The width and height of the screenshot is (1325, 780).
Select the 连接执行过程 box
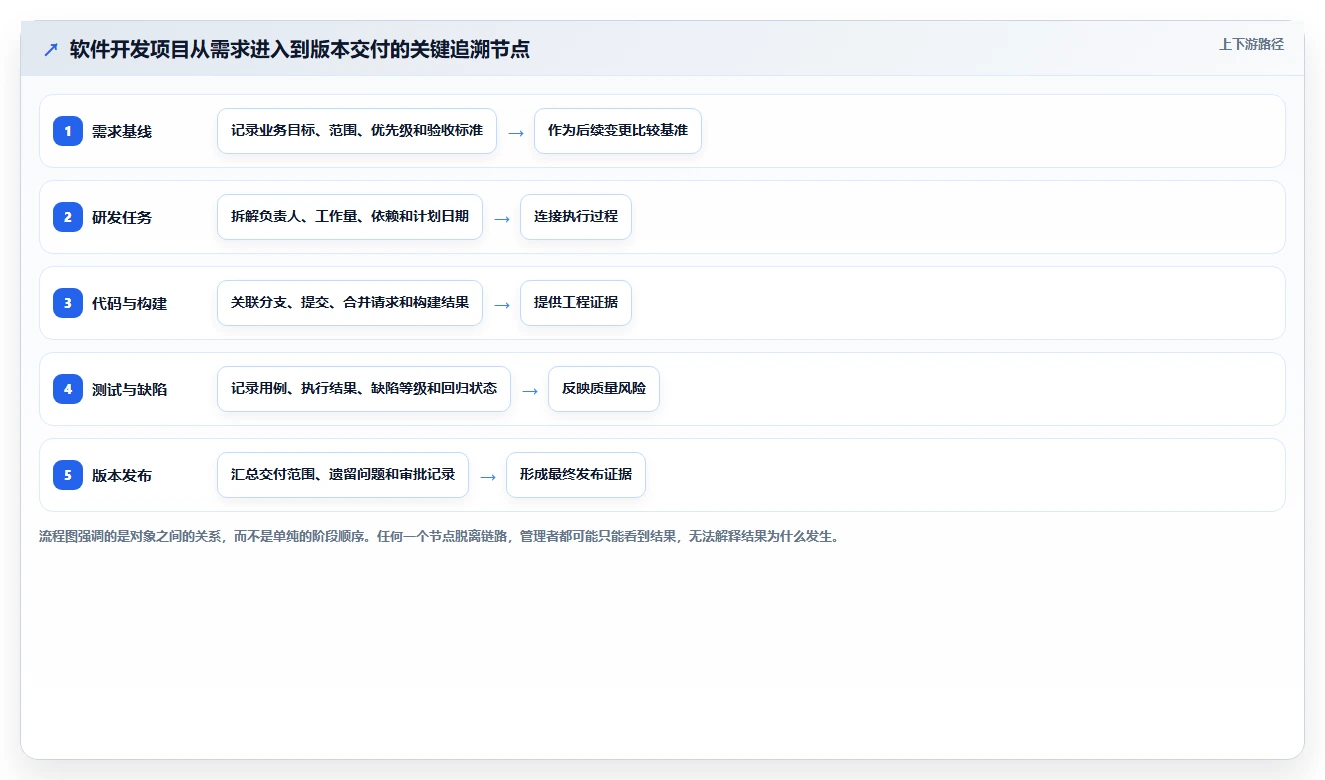pyautogui.click(x=576, y=217)
